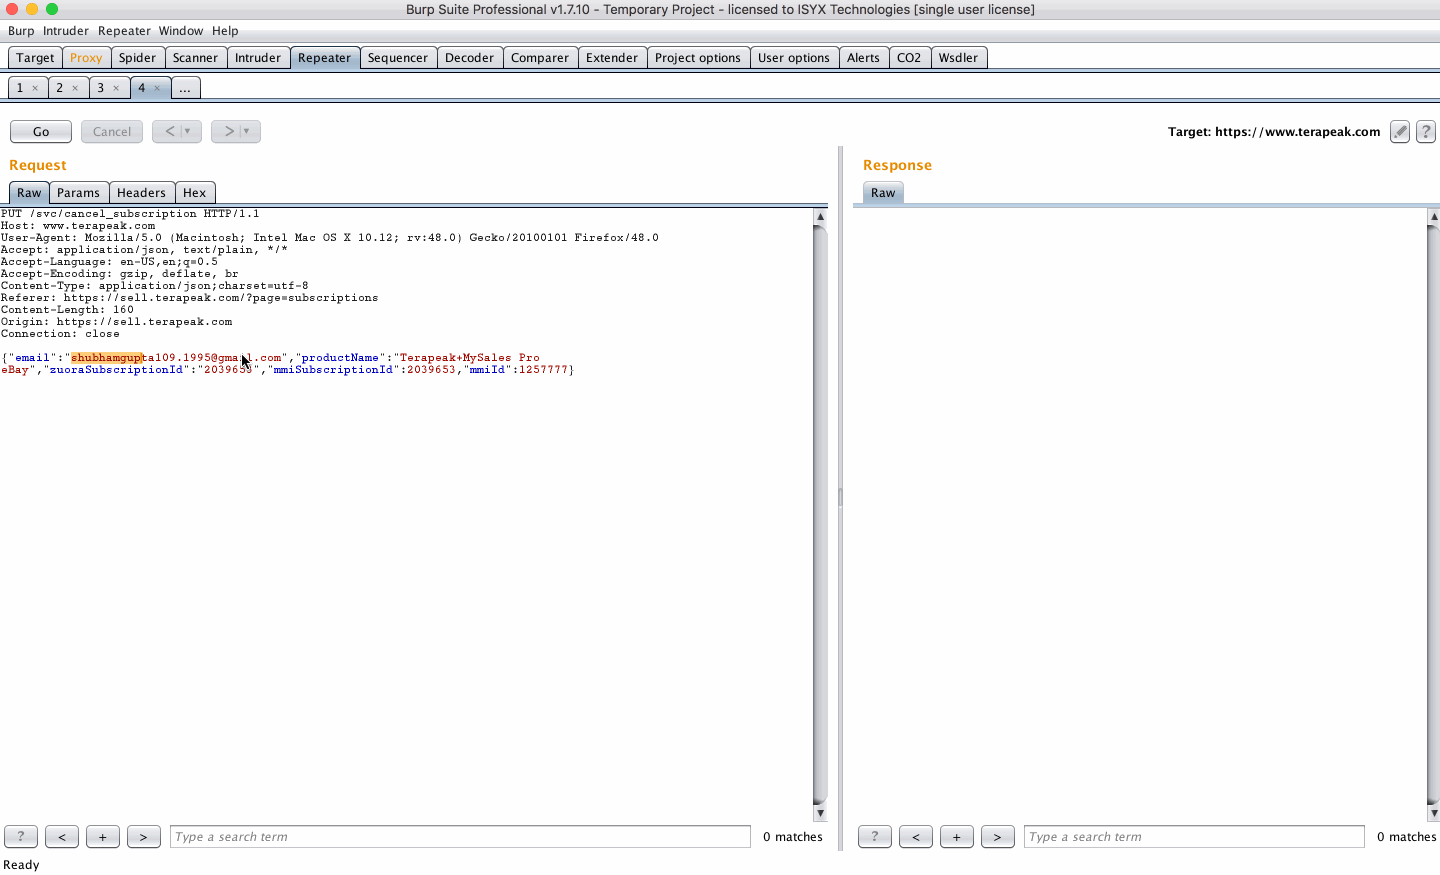
Task: Click response search plus button
Action: (957, 836)
